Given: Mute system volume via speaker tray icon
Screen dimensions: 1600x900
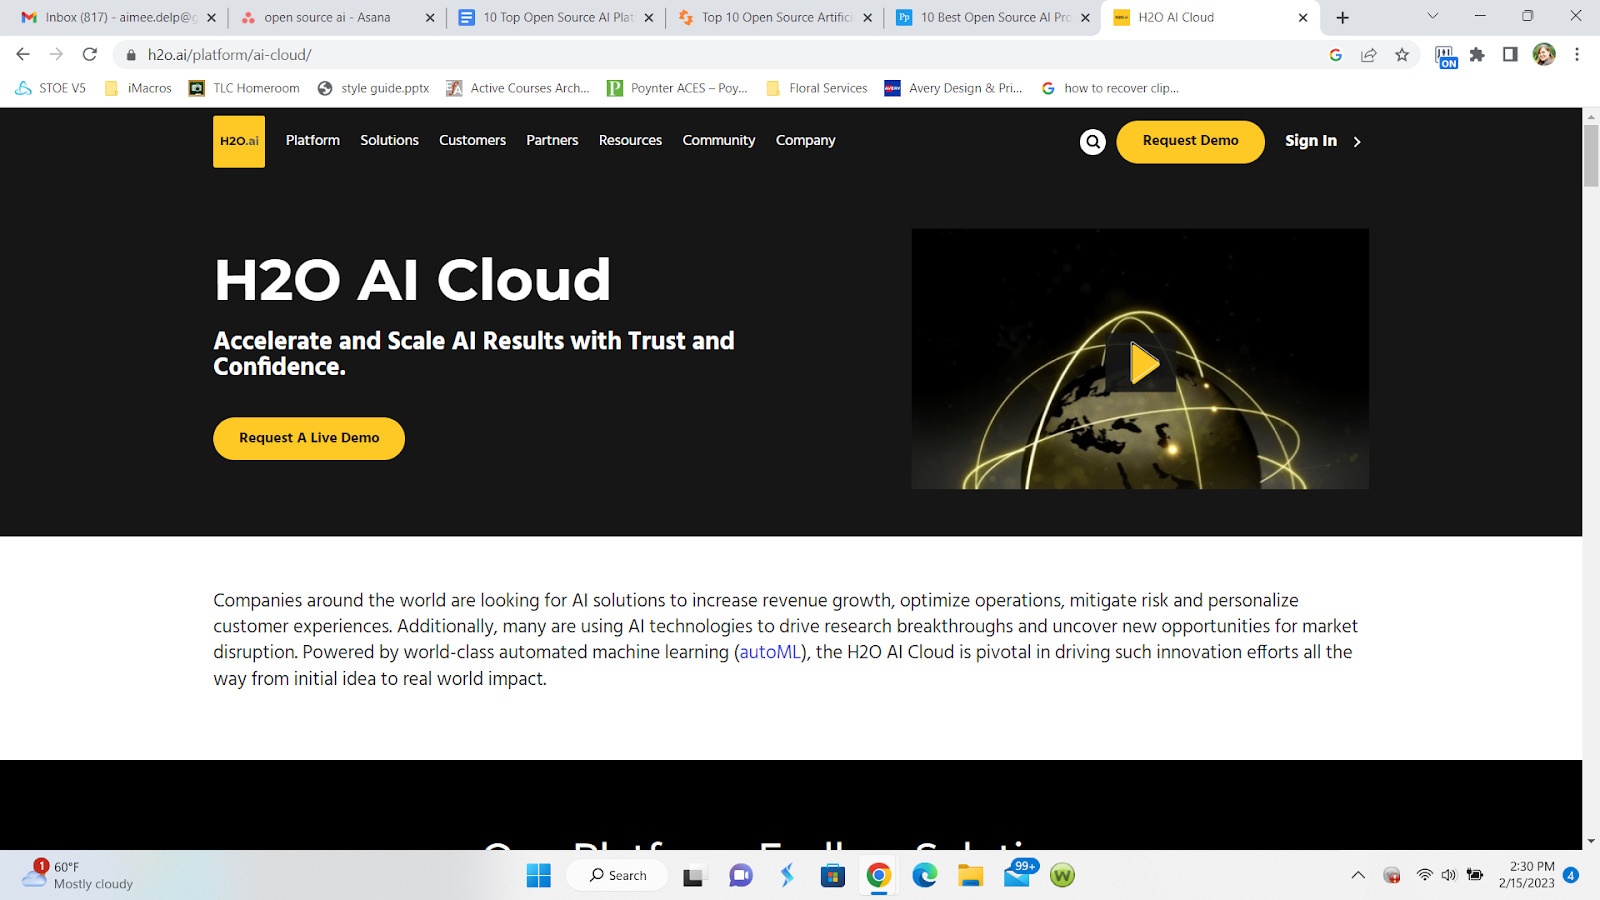Looking at the screenshot, I should tap(1448, 874).
